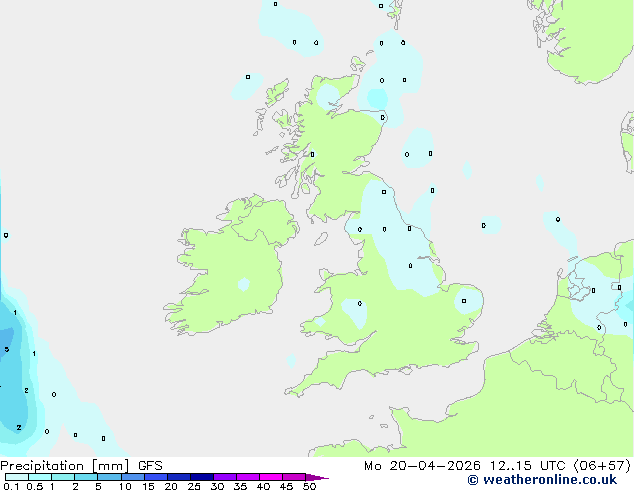The image size is (634, 490).
Task: Click the 'Precipitation' title word
Action: [42, 466]
